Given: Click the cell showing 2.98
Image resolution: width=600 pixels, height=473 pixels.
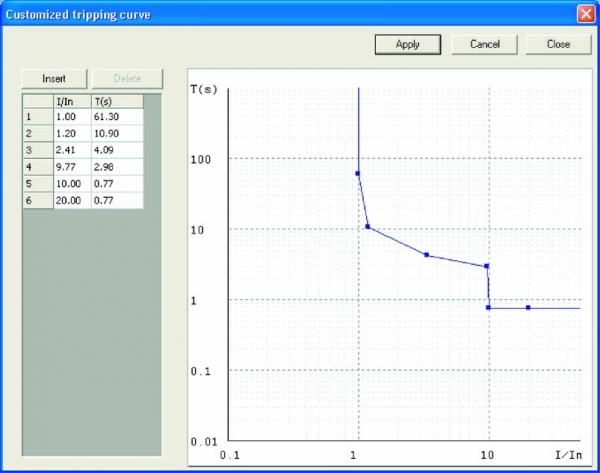Looking at the screenshot, I should [116, 167].
